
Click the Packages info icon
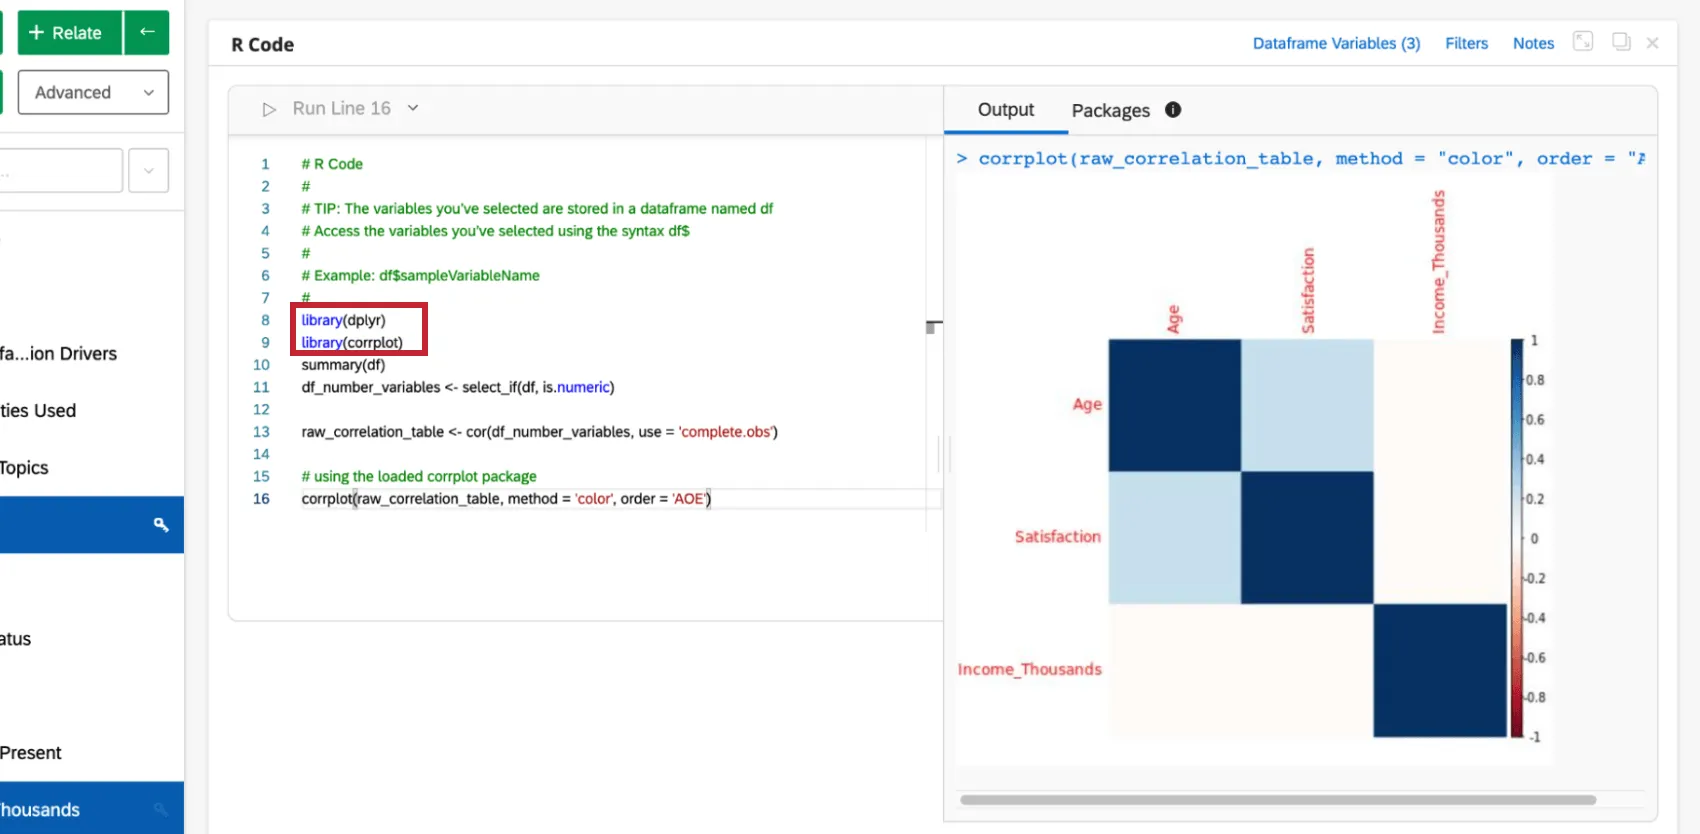click(1173, 110)
